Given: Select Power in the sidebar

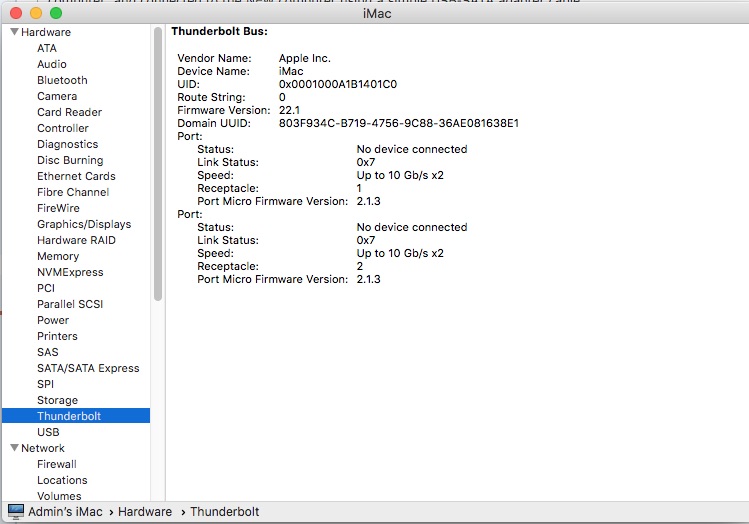Looking at the screenshot, I should pos(53,320).
